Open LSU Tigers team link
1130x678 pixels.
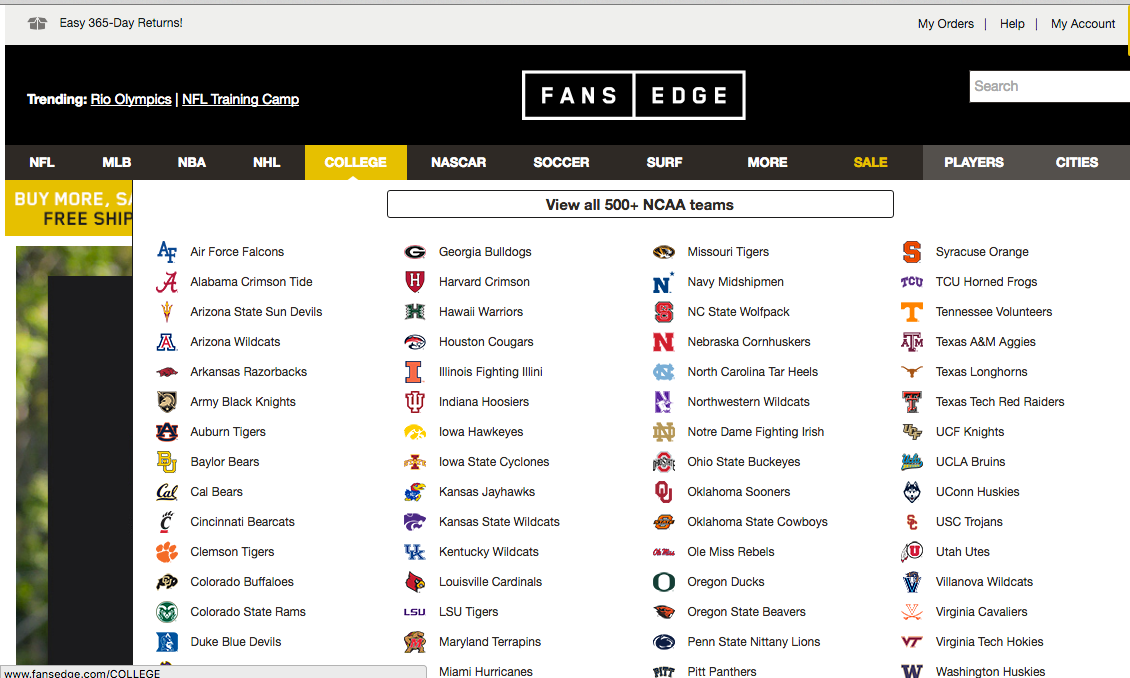[x=468, y=612]
